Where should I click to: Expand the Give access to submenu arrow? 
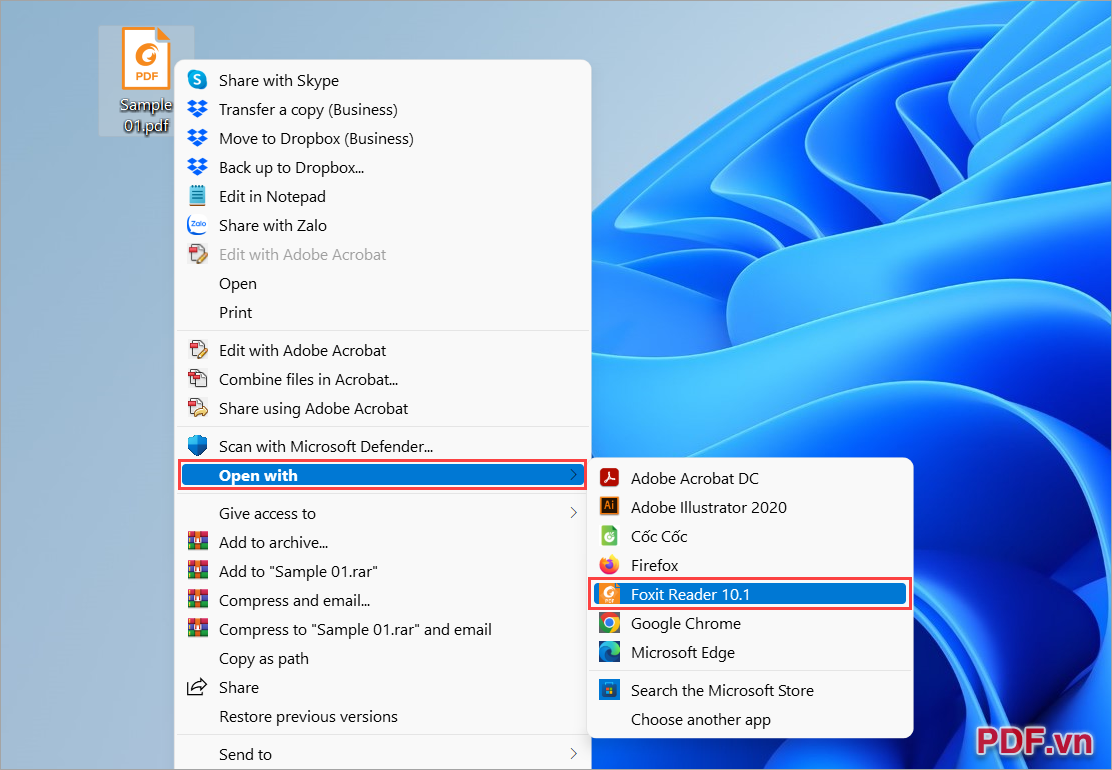pos(574,513)
